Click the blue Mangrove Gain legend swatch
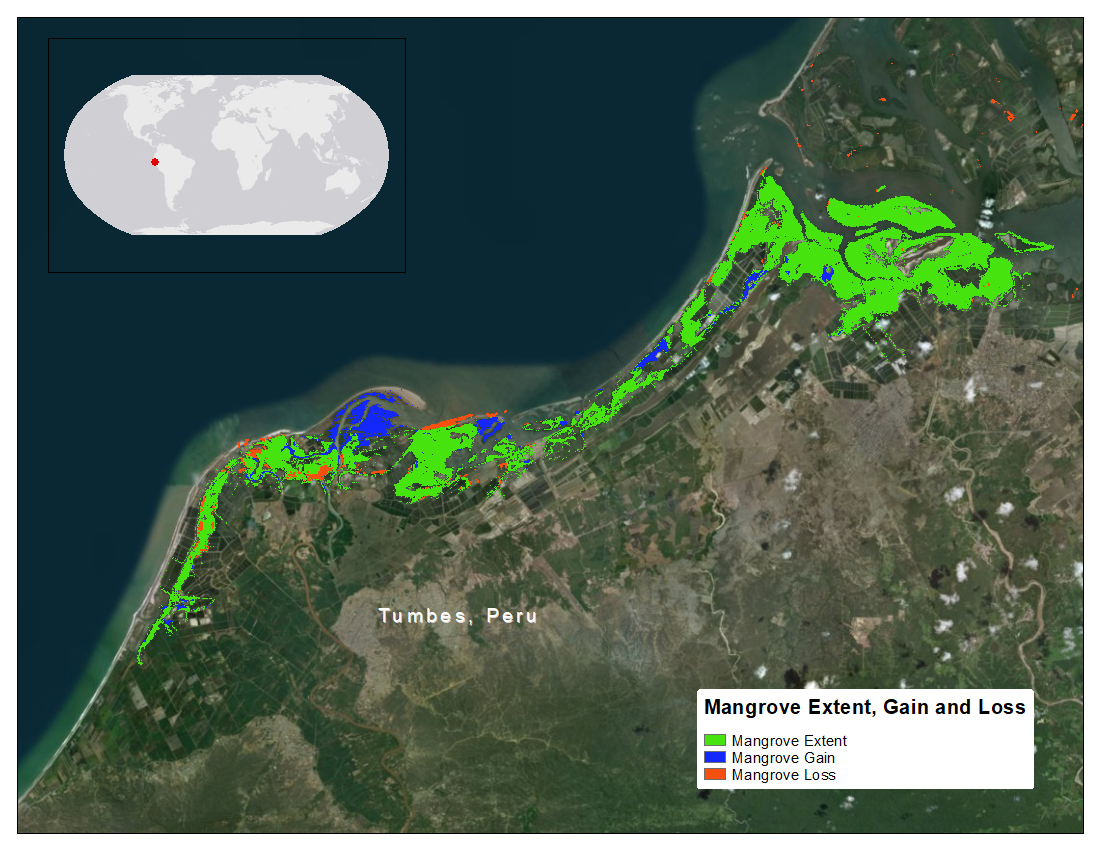The height and width of the screenshot is (850, 1100). coord(716,758)
